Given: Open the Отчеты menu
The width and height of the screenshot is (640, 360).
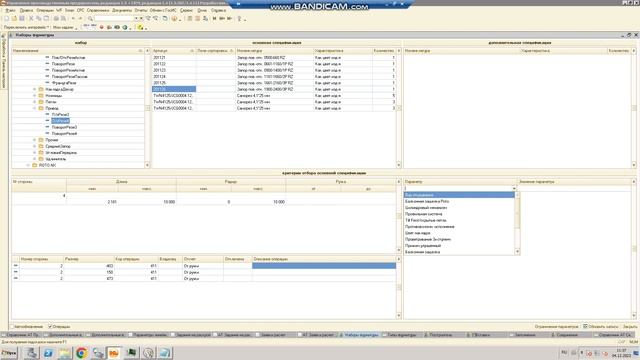Looking at the screenshot, I should coord(141,10).
